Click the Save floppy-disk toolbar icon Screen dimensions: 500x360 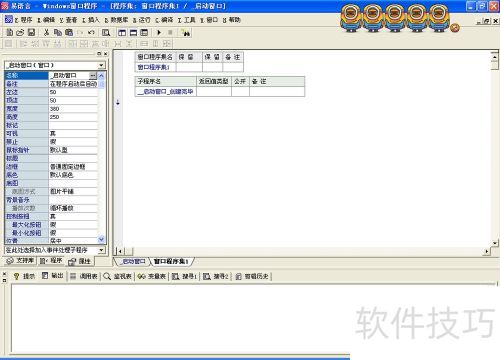31,32
